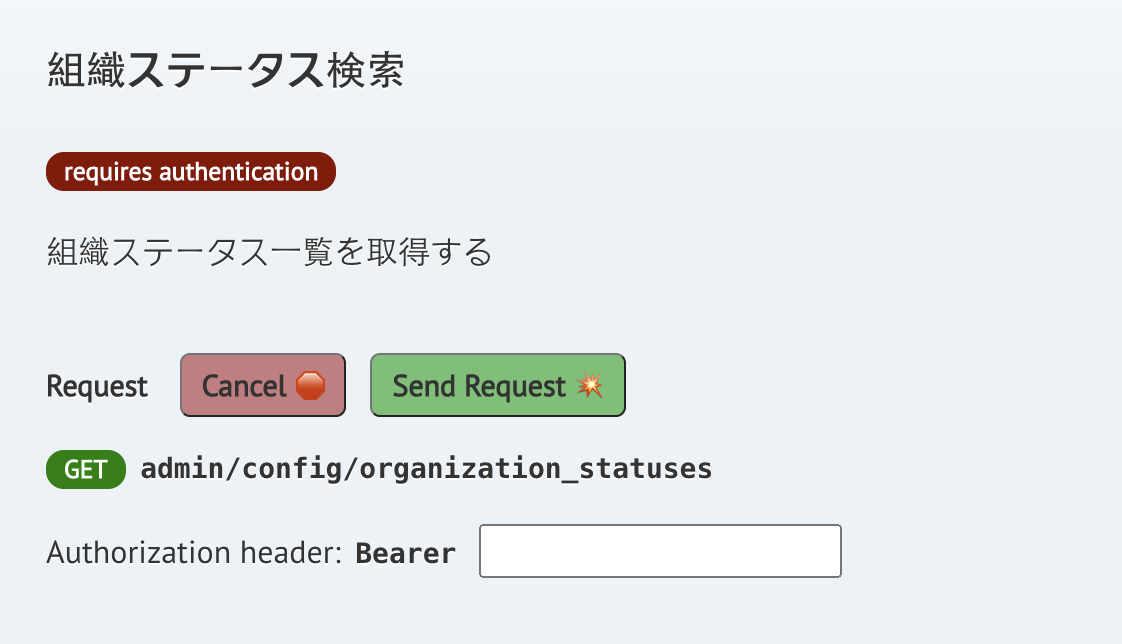Screen dimensions: 1122x644
Task: Click the red requires authentication badge
Action: pos(190,172)
